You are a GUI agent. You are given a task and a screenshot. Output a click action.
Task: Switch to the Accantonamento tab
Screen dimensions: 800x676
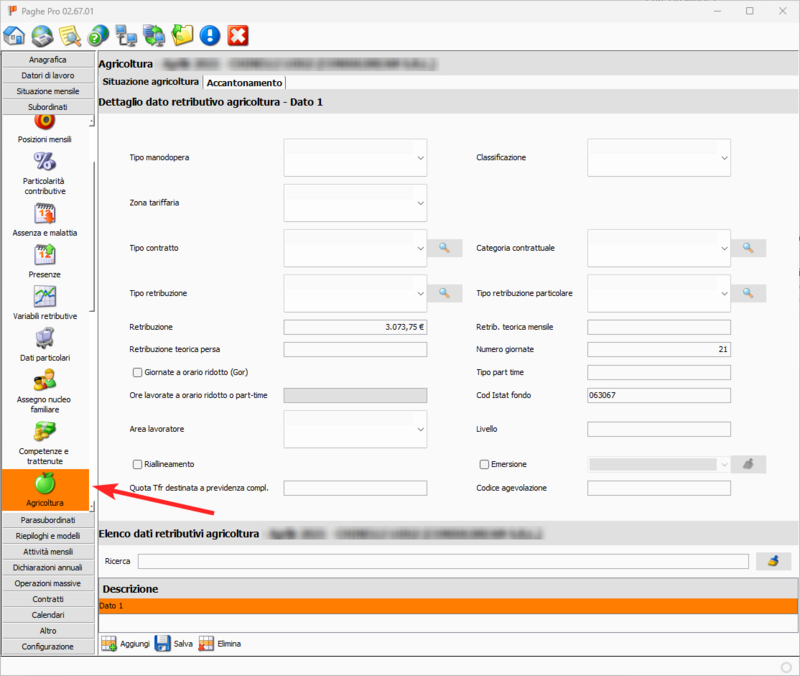[245, 82]
